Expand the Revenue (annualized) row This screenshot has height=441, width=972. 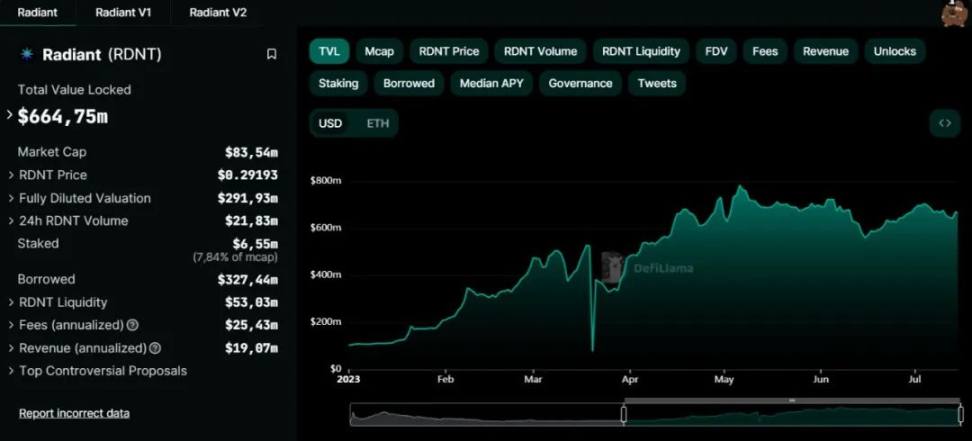pyautogui.click(x=11, y=348)
